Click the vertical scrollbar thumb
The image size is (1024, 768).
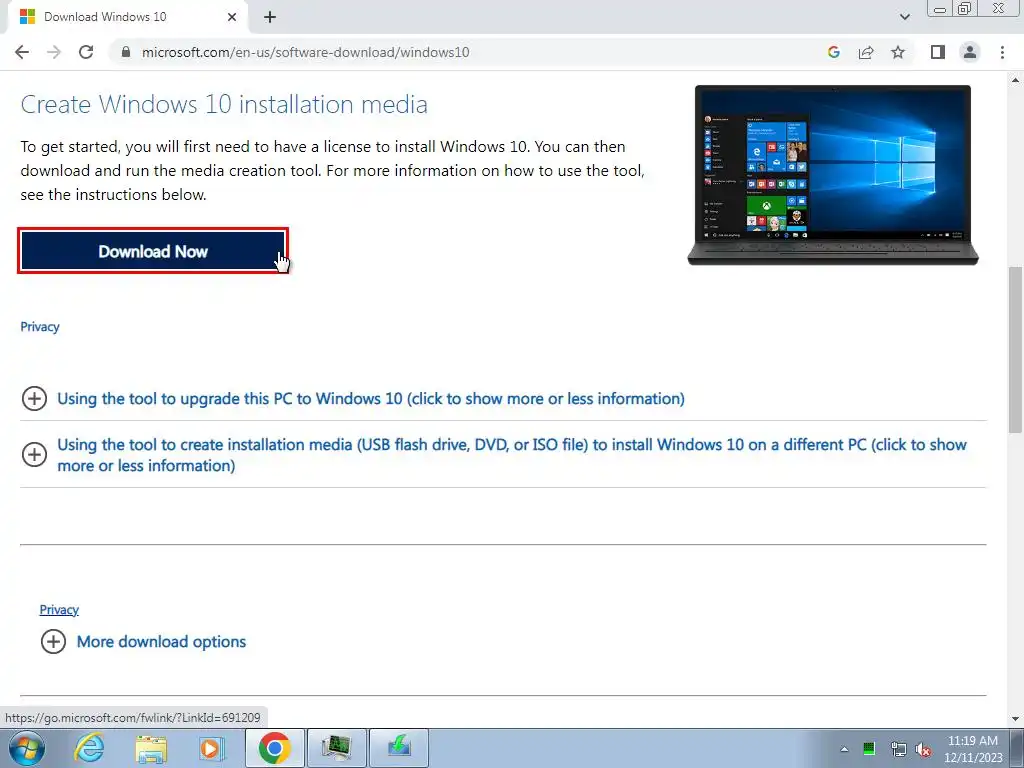[x=1015, y=349]
